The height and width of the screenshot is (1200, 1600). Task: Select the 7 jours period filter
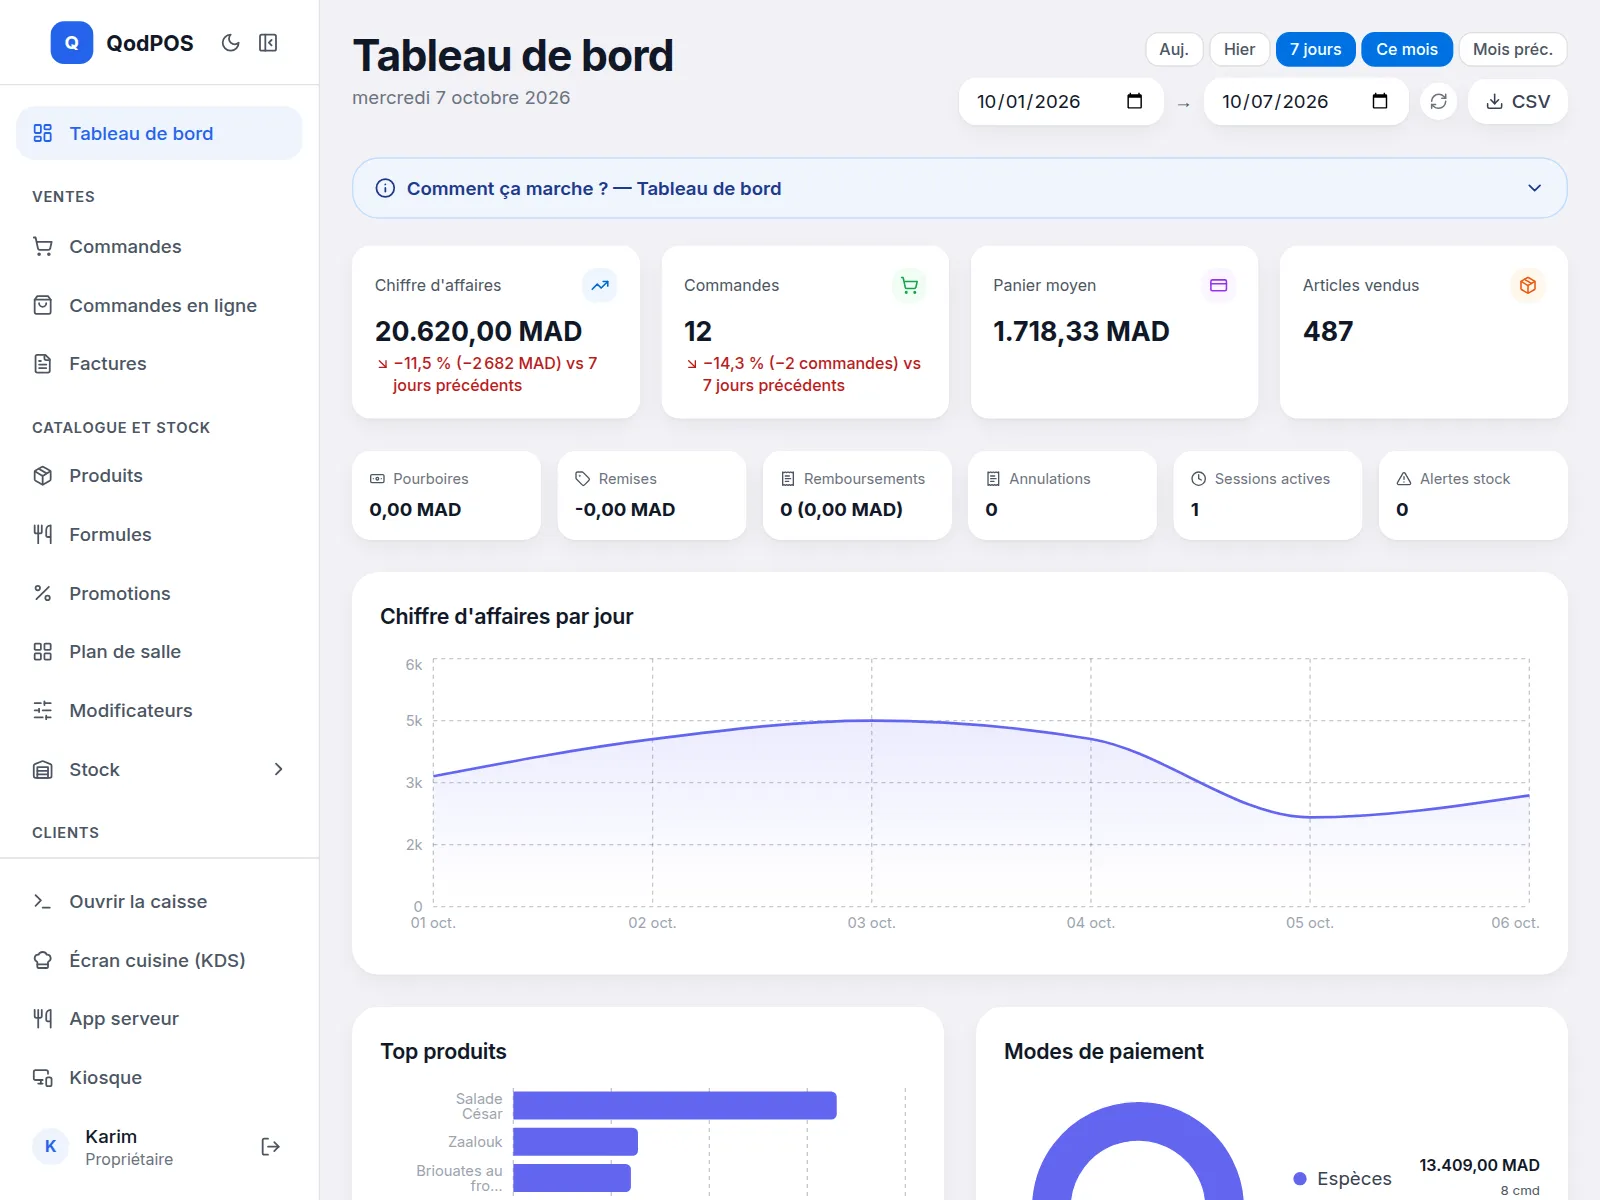click(1315, 49)
